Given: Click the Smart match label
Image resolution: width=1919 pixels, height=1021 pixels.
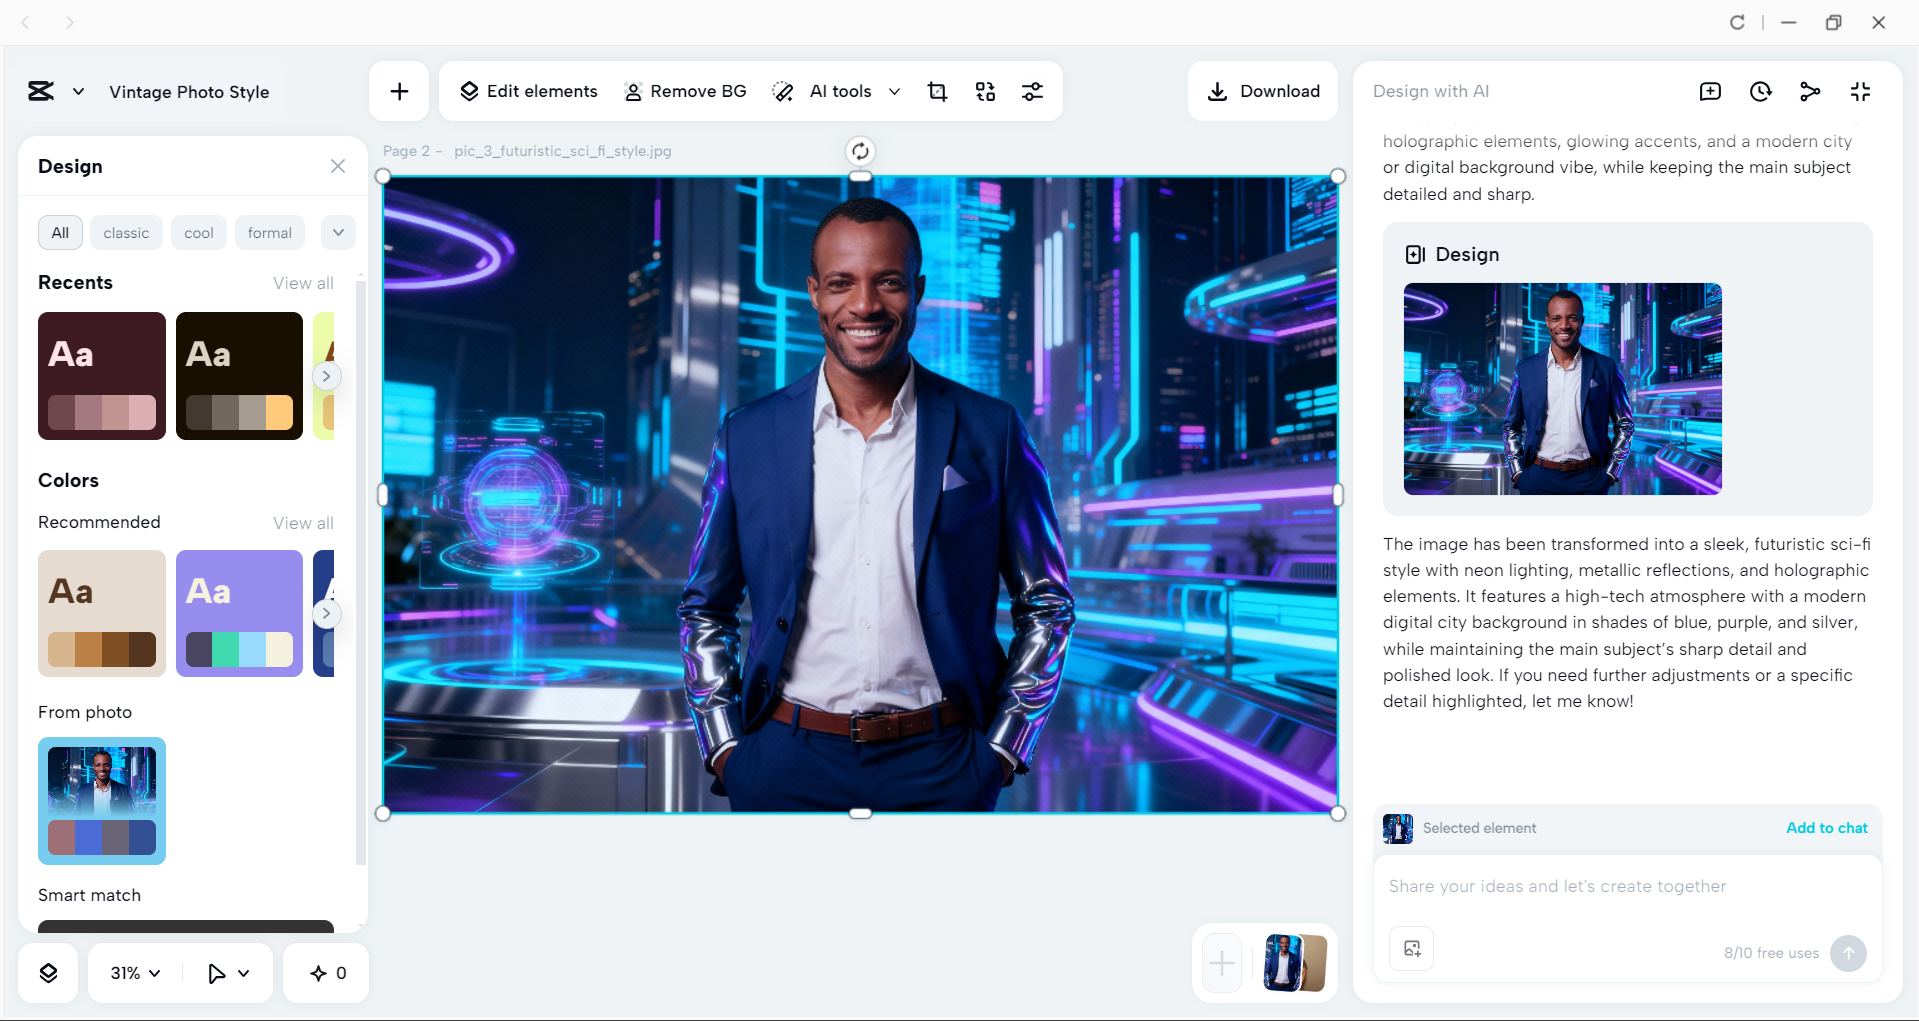Looking at the screenshot, I should (x=89, y=895).
